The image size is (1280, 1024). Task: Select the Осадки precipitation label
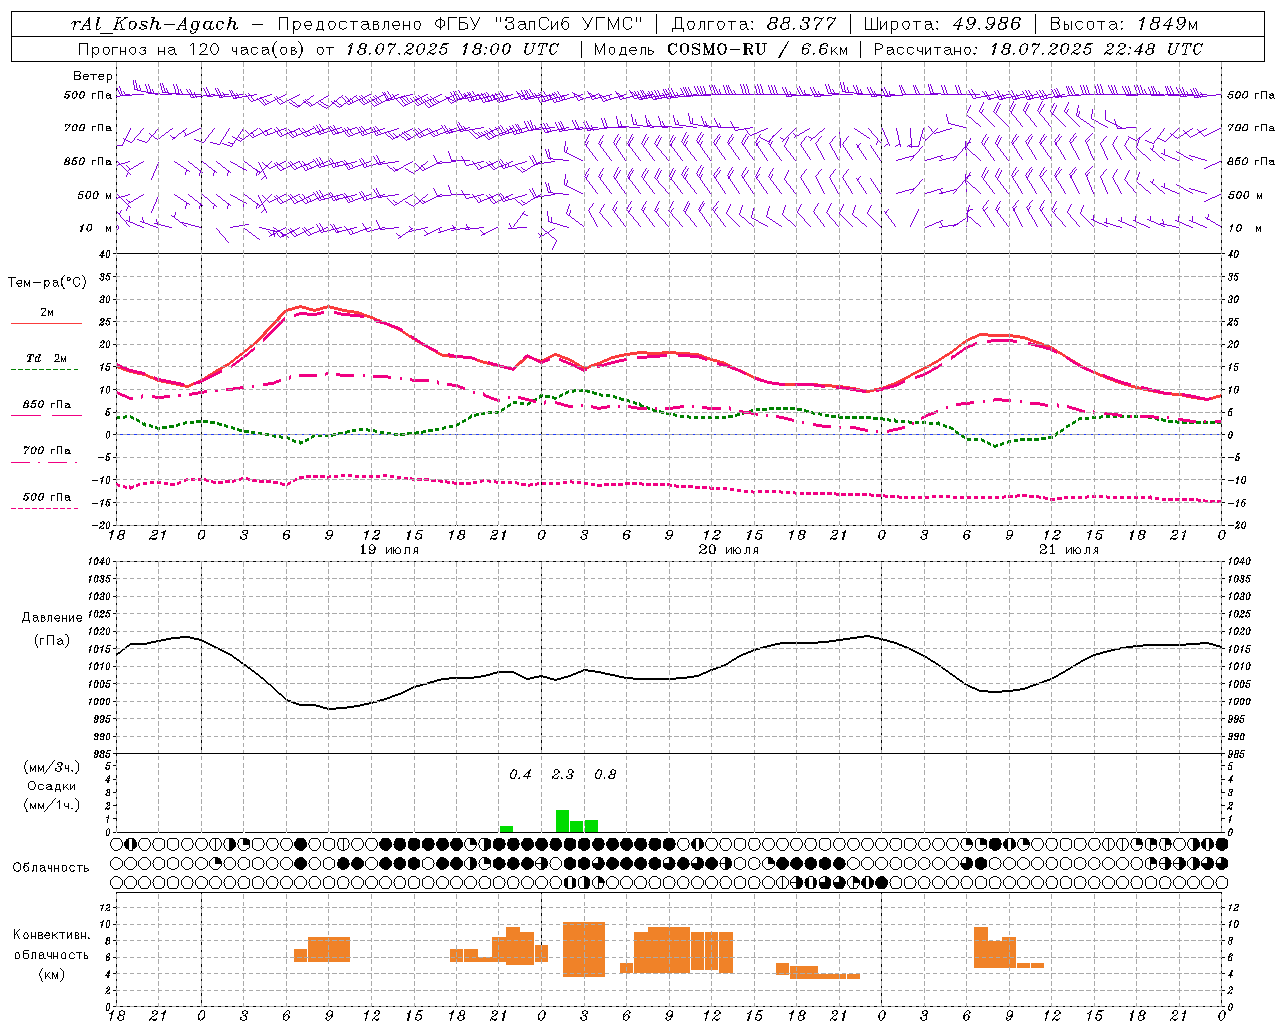coord(52,787)
